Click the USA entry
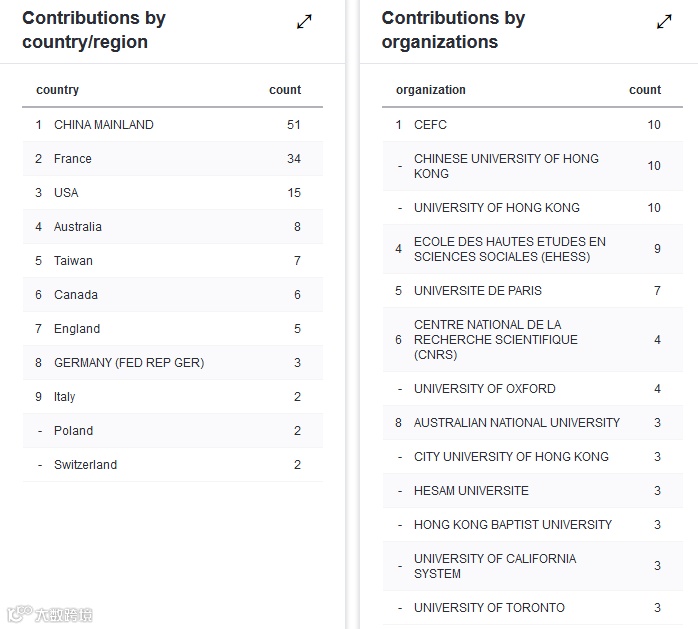 [66, 193]
